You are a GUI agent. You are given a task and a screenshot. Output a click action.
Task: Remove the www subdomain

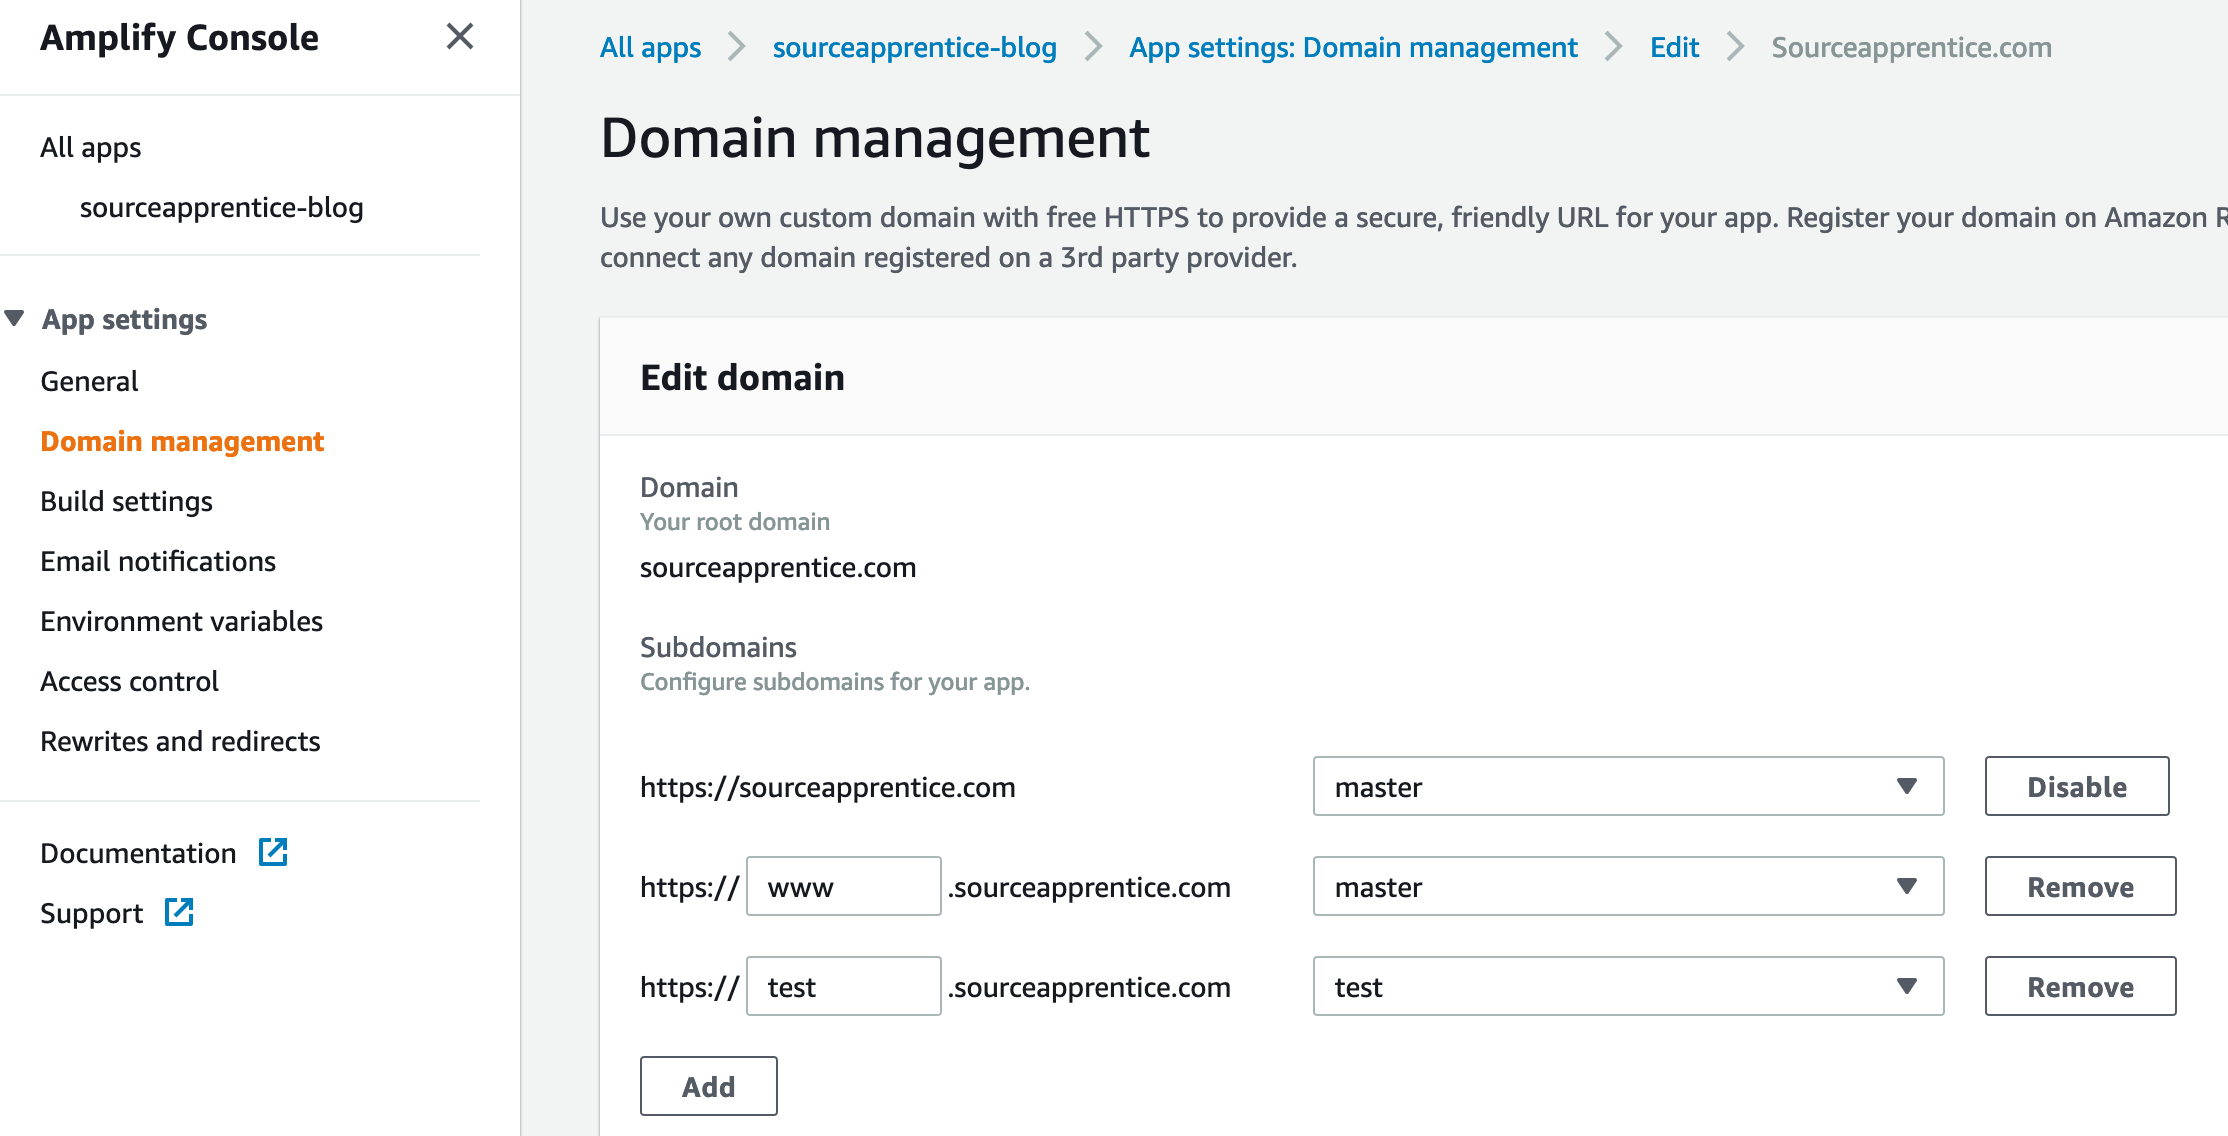click(x=2081, y=886)
